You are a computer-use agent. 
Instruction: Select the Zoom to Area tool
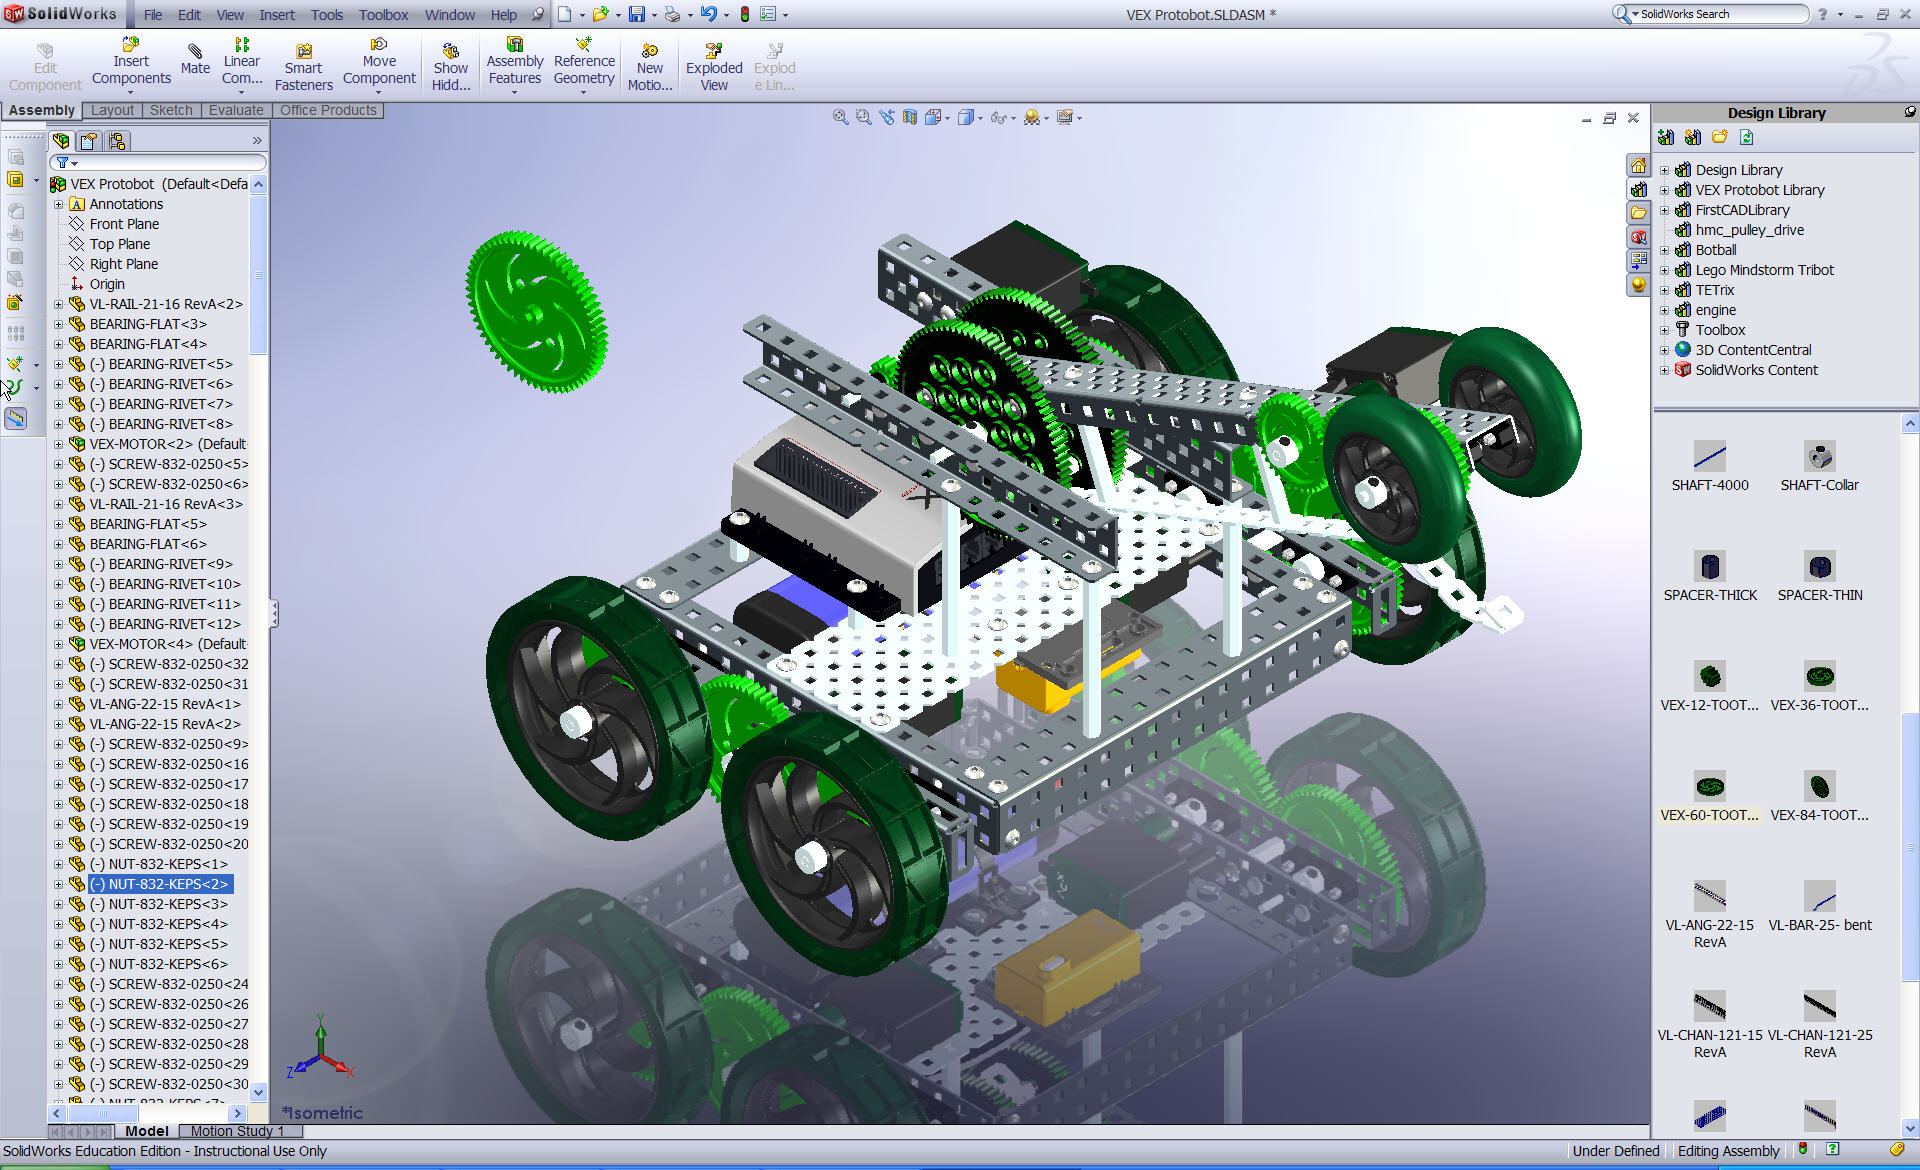tap(863, 118)
